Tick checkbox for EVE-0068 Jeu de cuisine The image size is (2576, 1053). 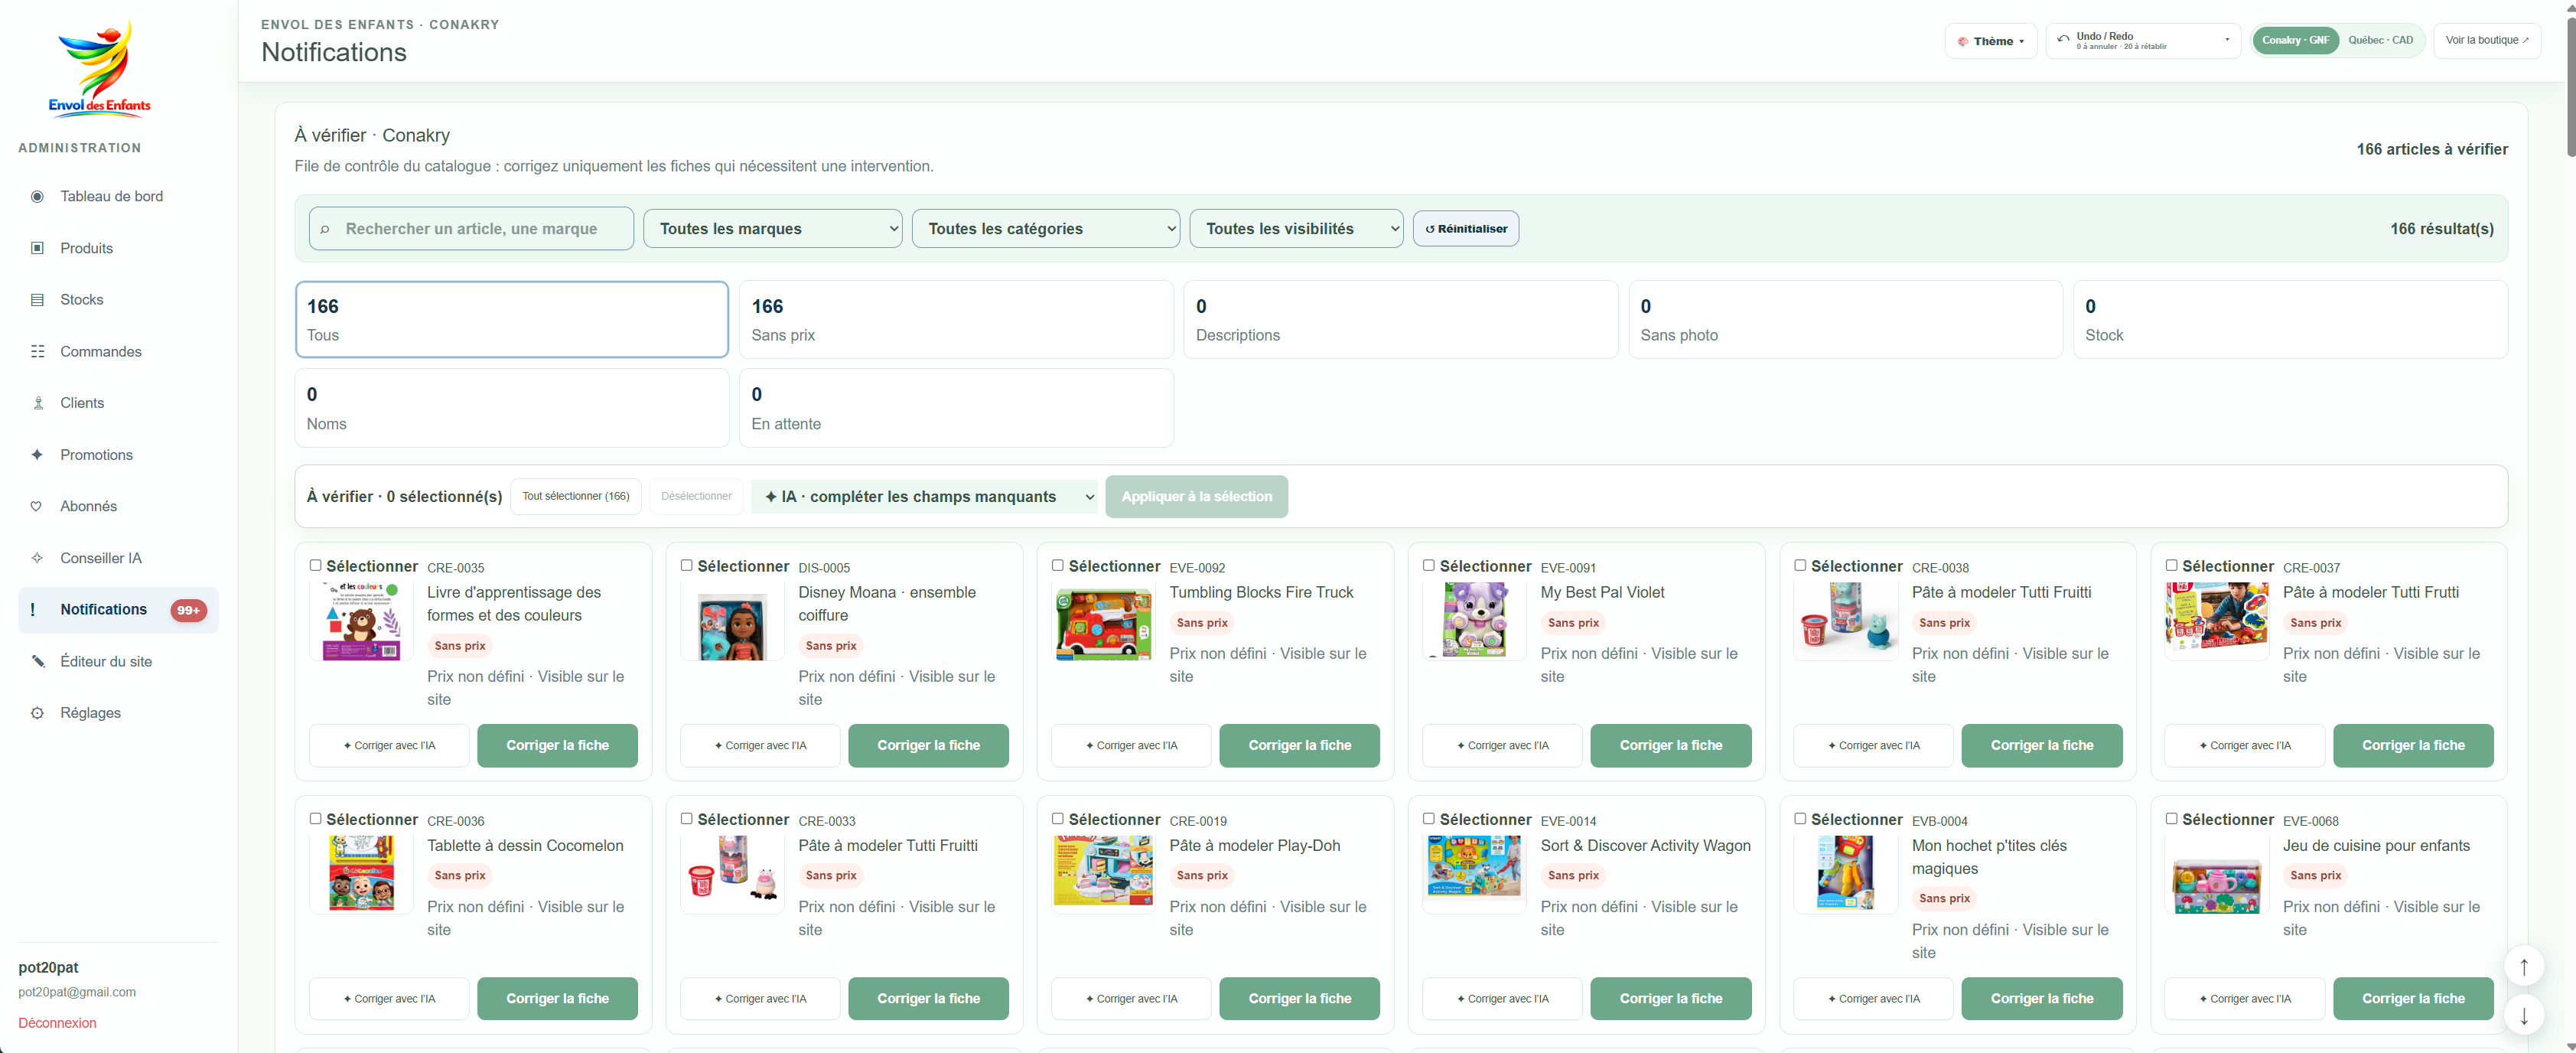point(2172,818)
